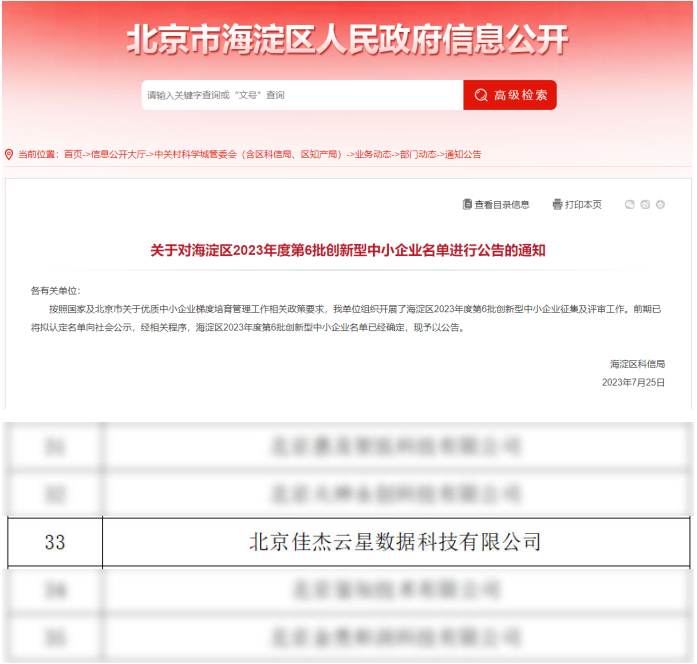Open the 部门动态 breadcrumb link

click(418, 154)
